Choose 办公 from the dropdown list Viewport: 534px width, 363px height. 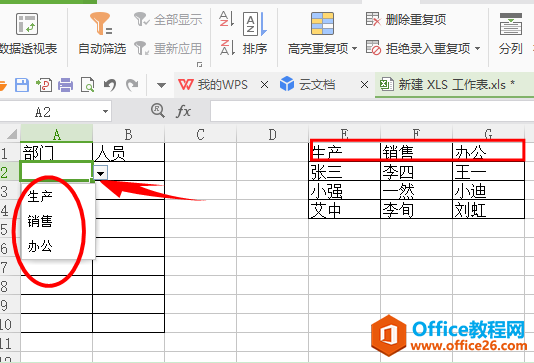point(58,246)
